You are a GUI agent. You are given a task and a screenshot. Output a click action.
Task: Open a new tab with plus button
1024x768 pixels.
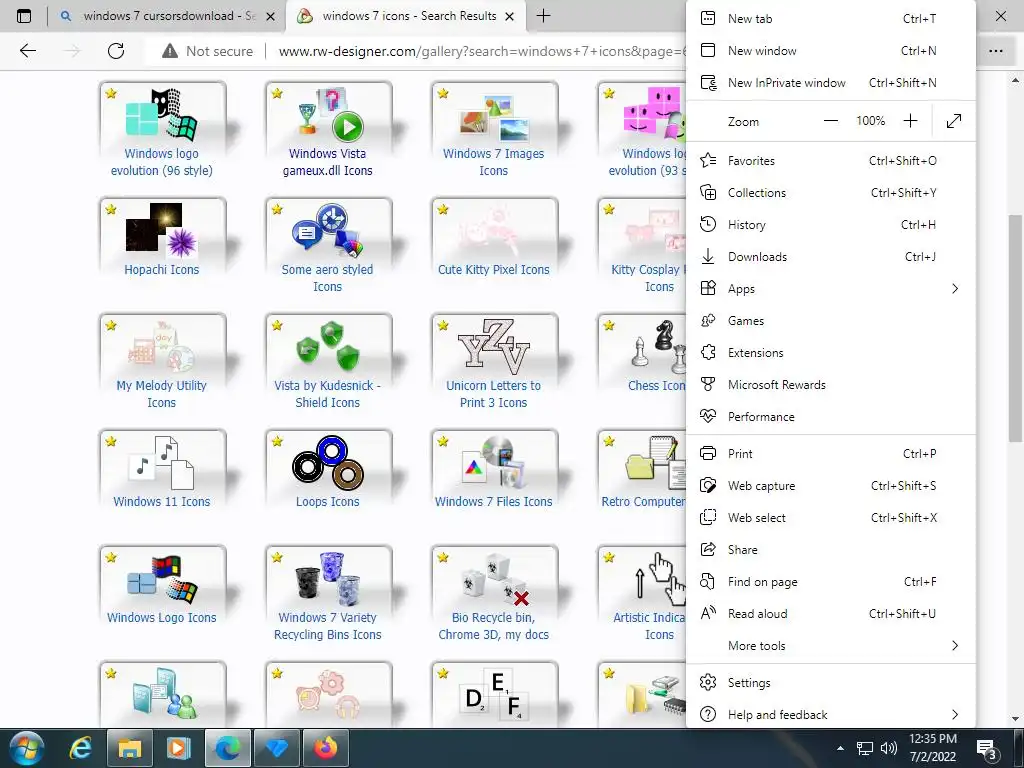pyautogui.click(x=543, y=16)
